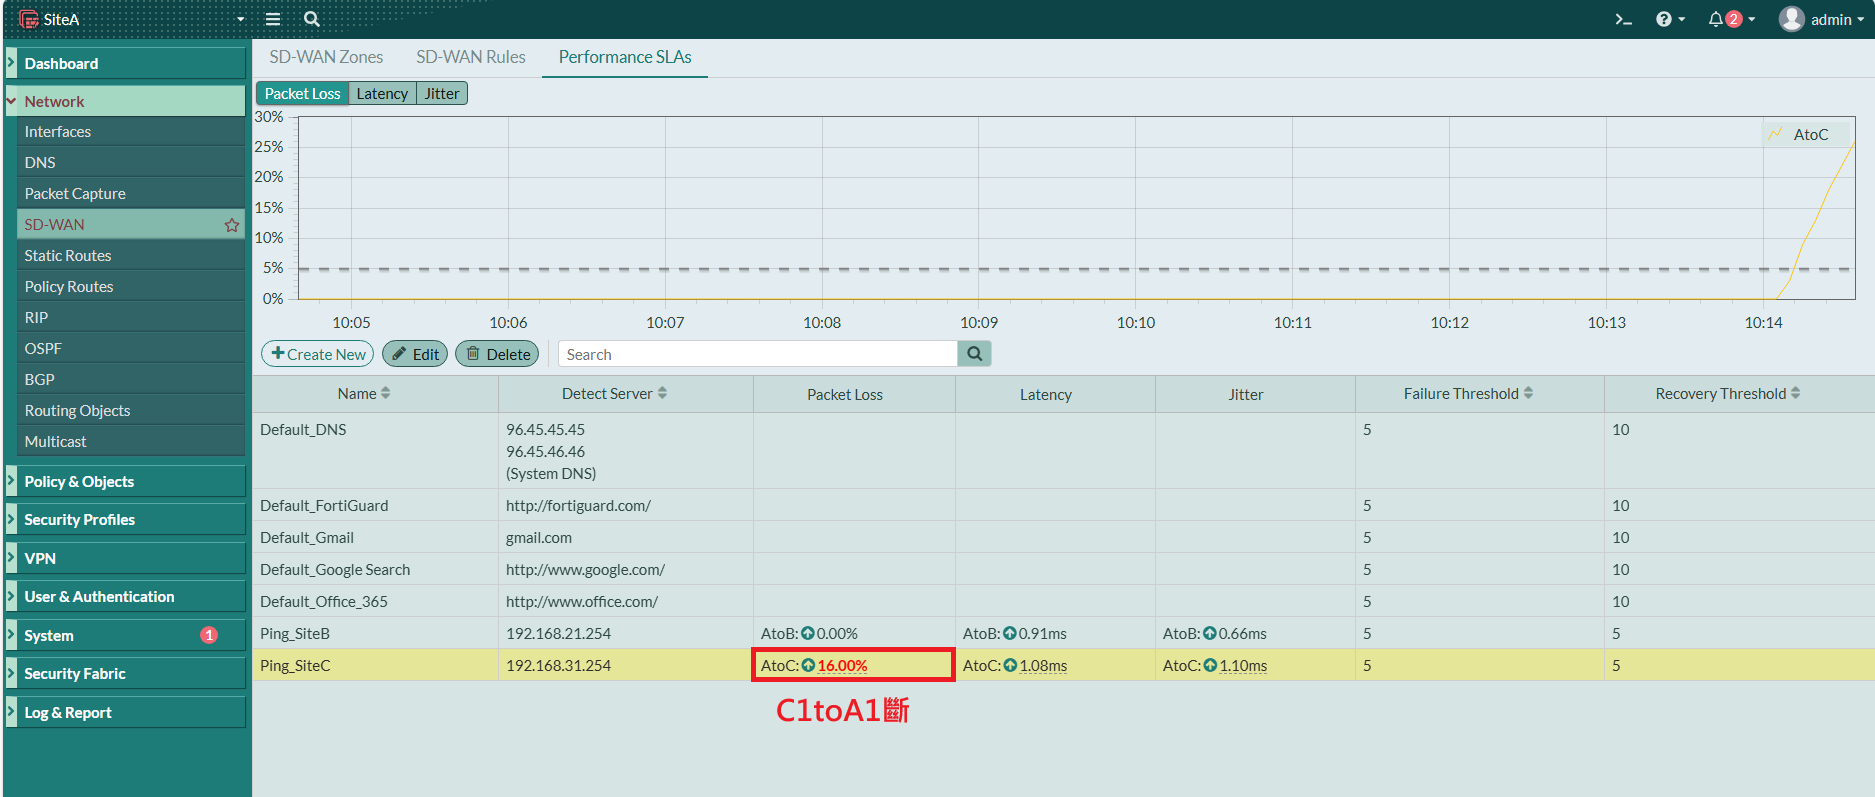Open the notifications bell icon
This screenshot has width=1875, height=797.
click(1716, 19)
